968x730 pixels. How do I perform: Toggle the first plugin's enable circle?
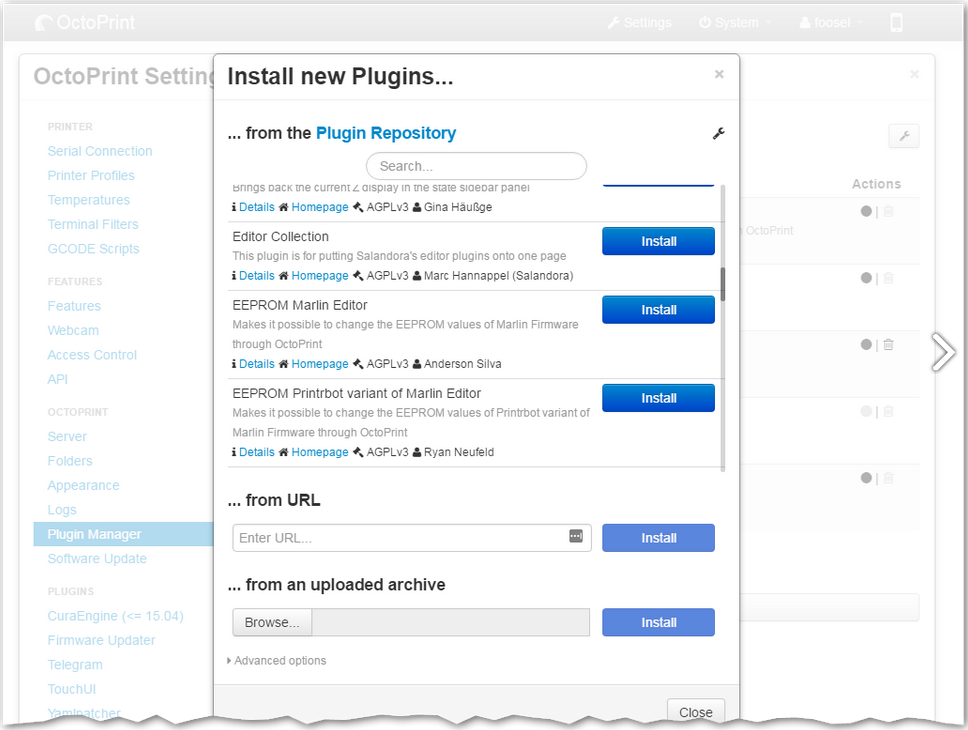coord(866,211)
